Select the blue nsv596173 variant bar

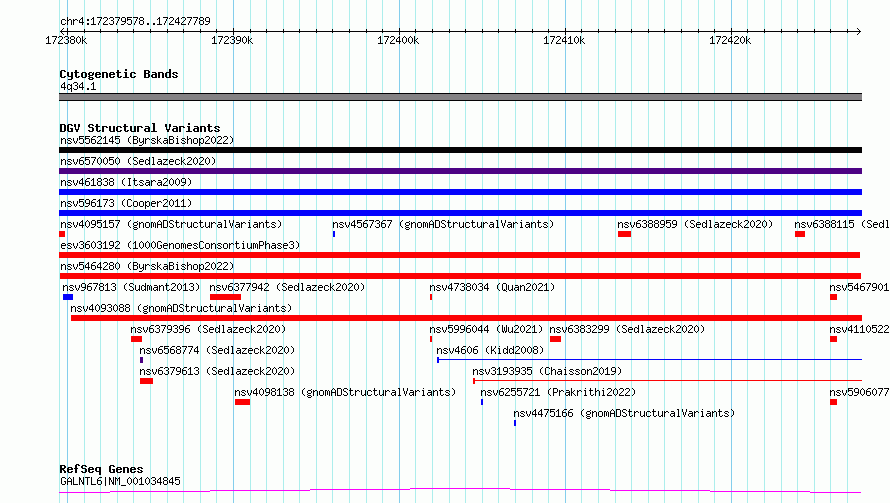(x=460, y=213)
